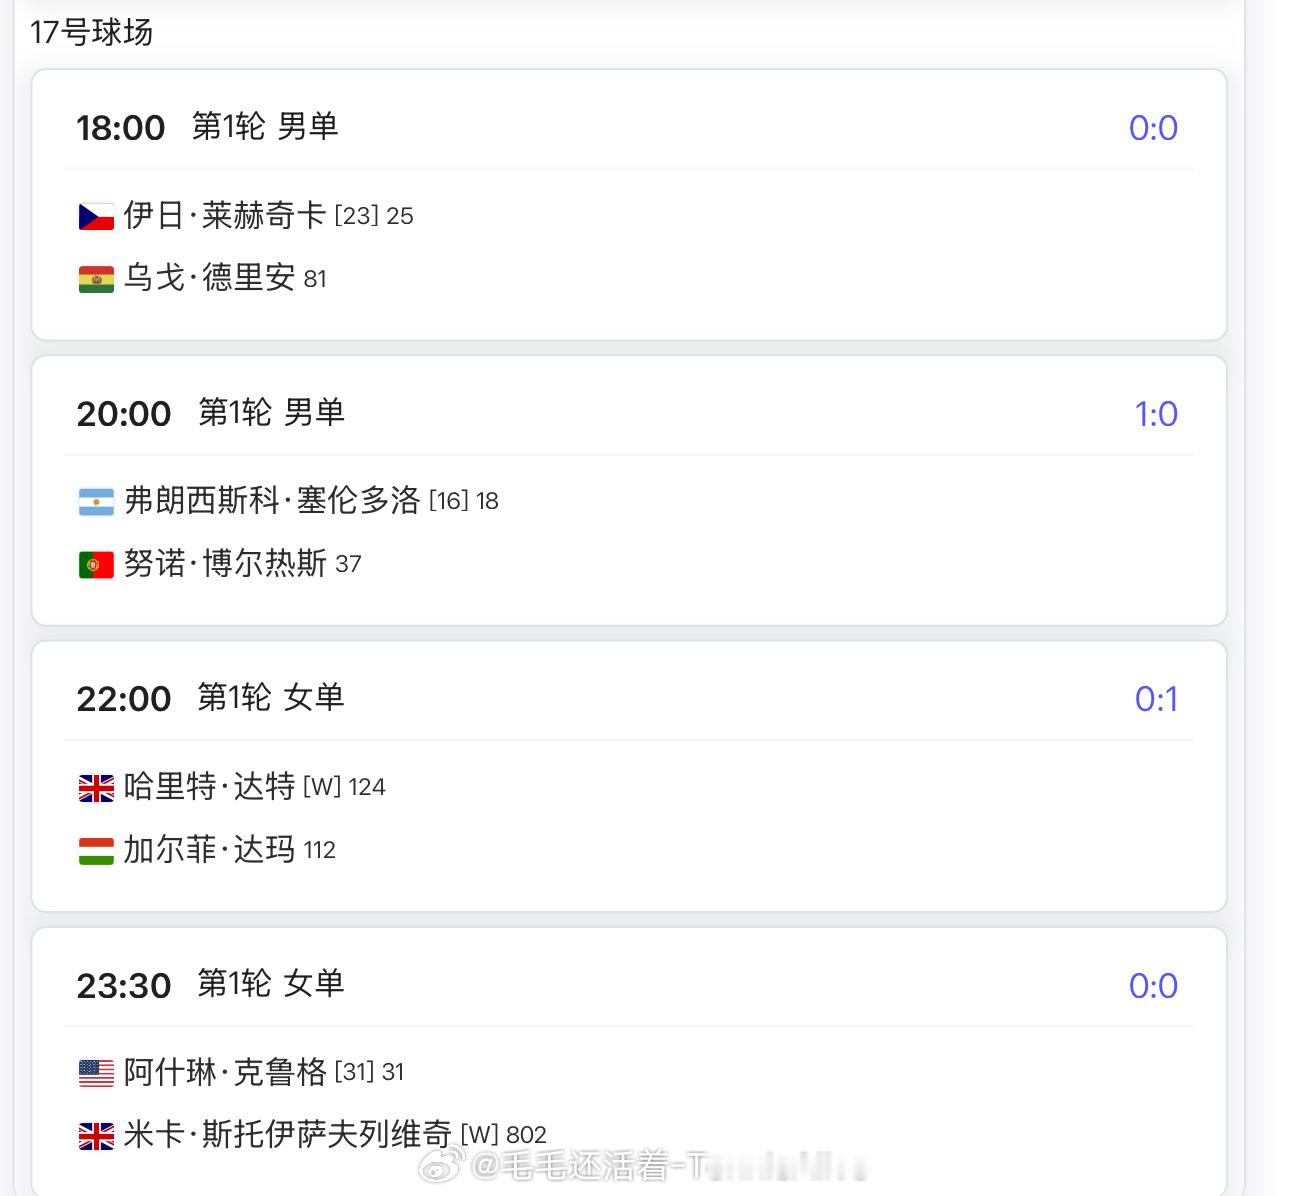Viewport: 1290px width, 1196px height.
Task: Select player name 弗朗西斯科·塞伦多洛
Action: [272, 500]
